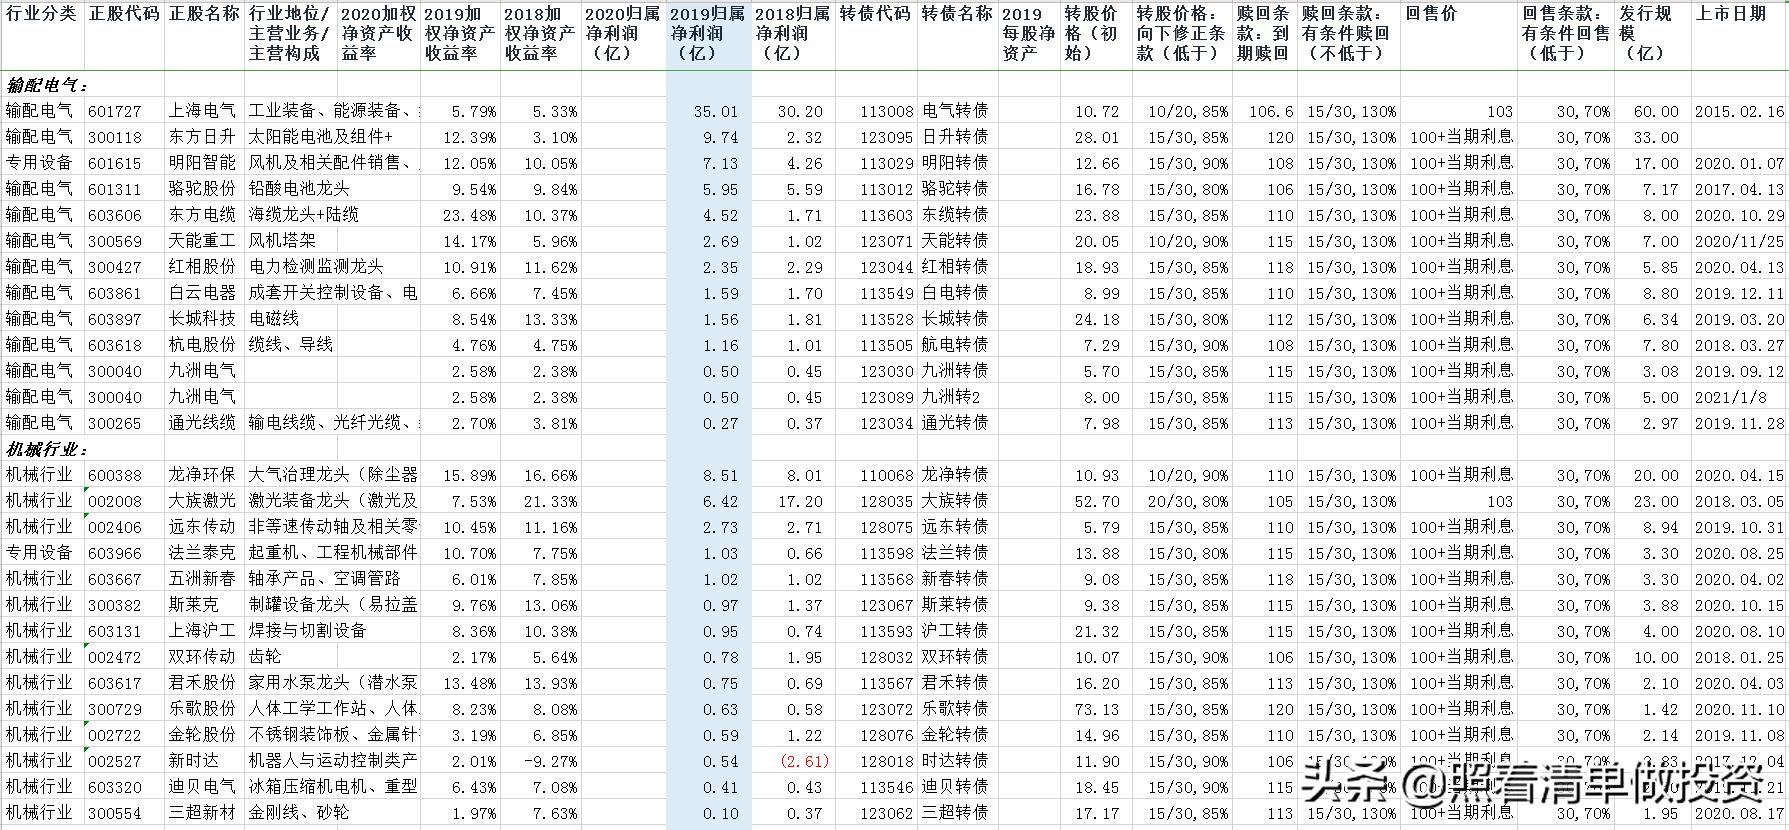Select the 行业分类 column header
Screen dimensions: 1789x830
pos(41,15)
